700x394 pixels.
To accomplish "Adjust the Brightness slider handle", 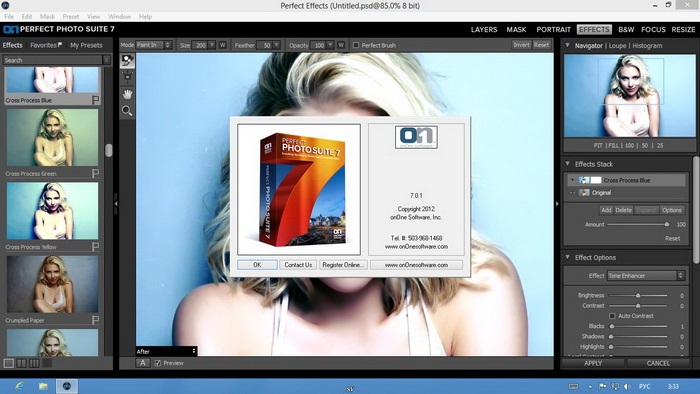I will (x=638, y=295).
